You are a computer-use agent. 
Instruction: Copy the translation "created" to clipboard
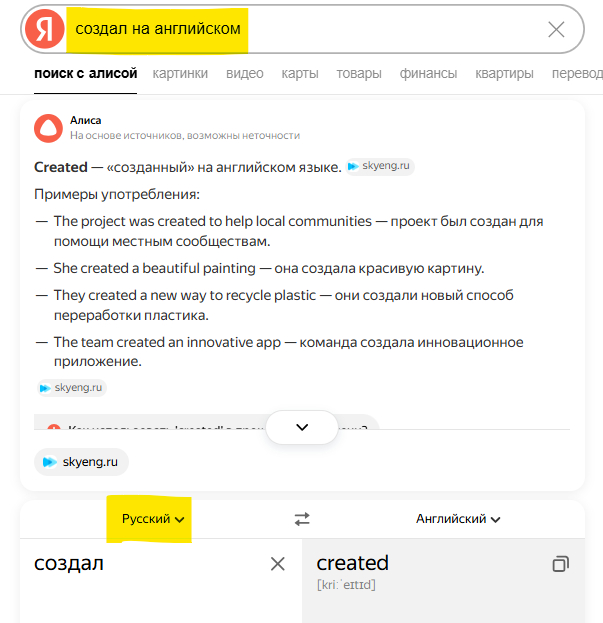coord(560,564)
